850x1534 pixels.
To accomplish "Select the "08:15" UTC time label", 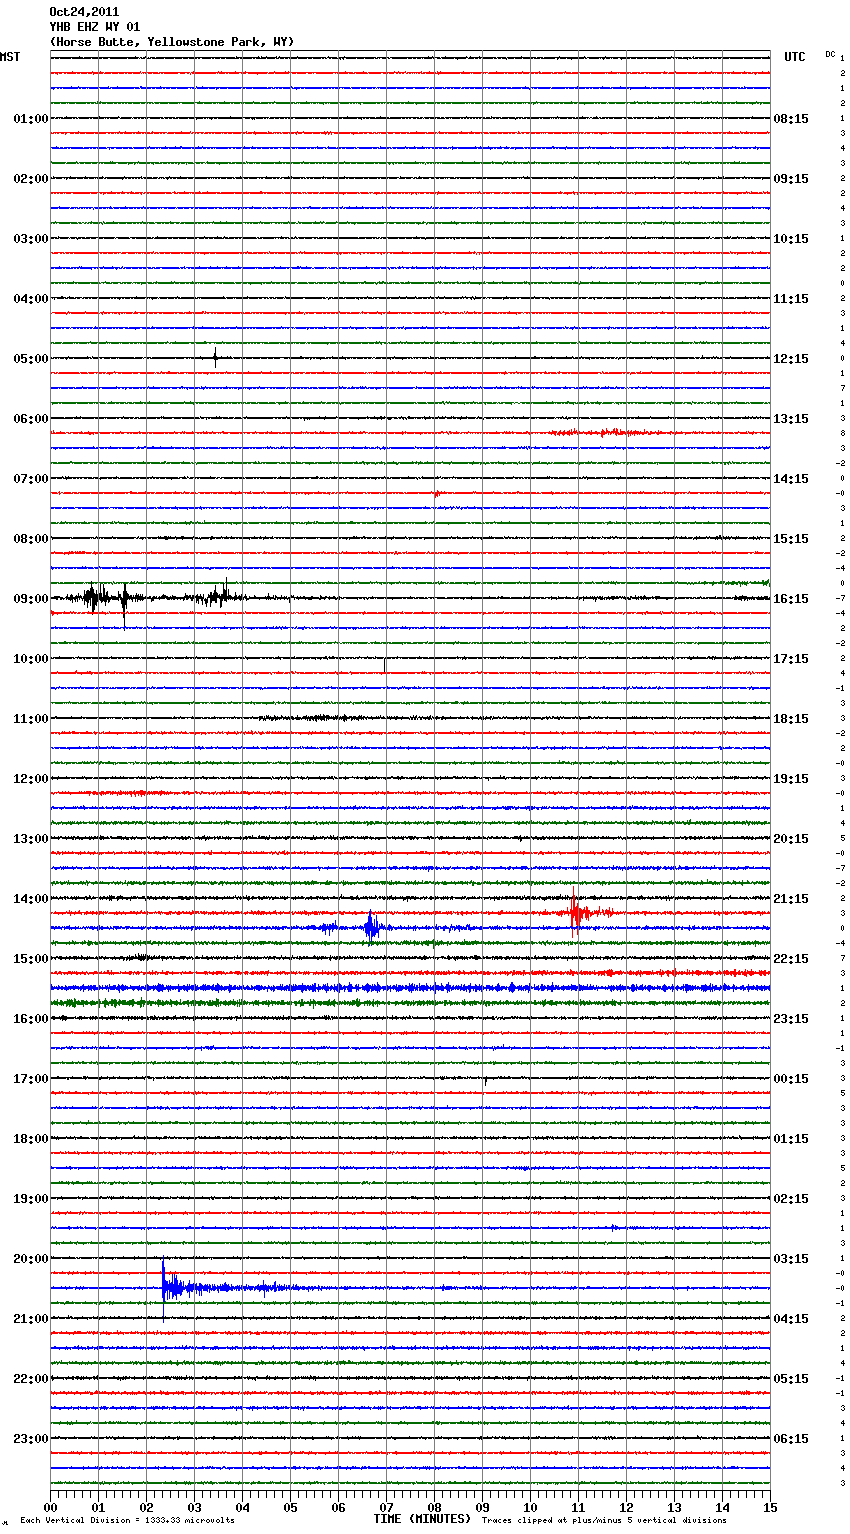I will (x=791, y=119).
